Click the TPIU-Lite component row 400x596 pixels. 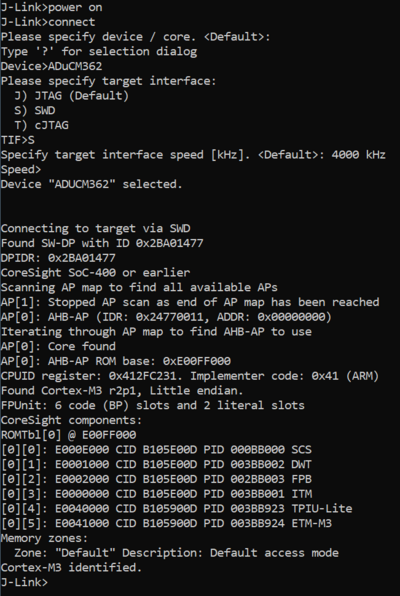[176, 509]
